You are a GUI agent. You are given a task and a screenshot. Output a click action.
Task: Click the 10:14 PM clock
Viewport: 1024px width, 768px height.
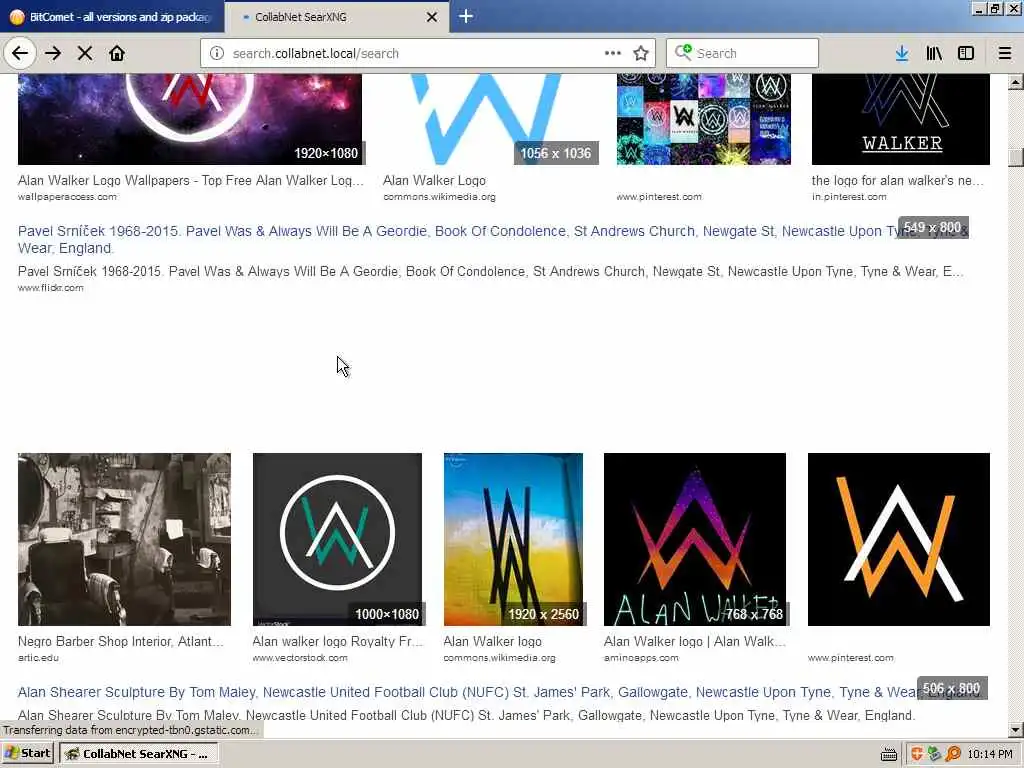pyautogui.click(x=990, y=754)
